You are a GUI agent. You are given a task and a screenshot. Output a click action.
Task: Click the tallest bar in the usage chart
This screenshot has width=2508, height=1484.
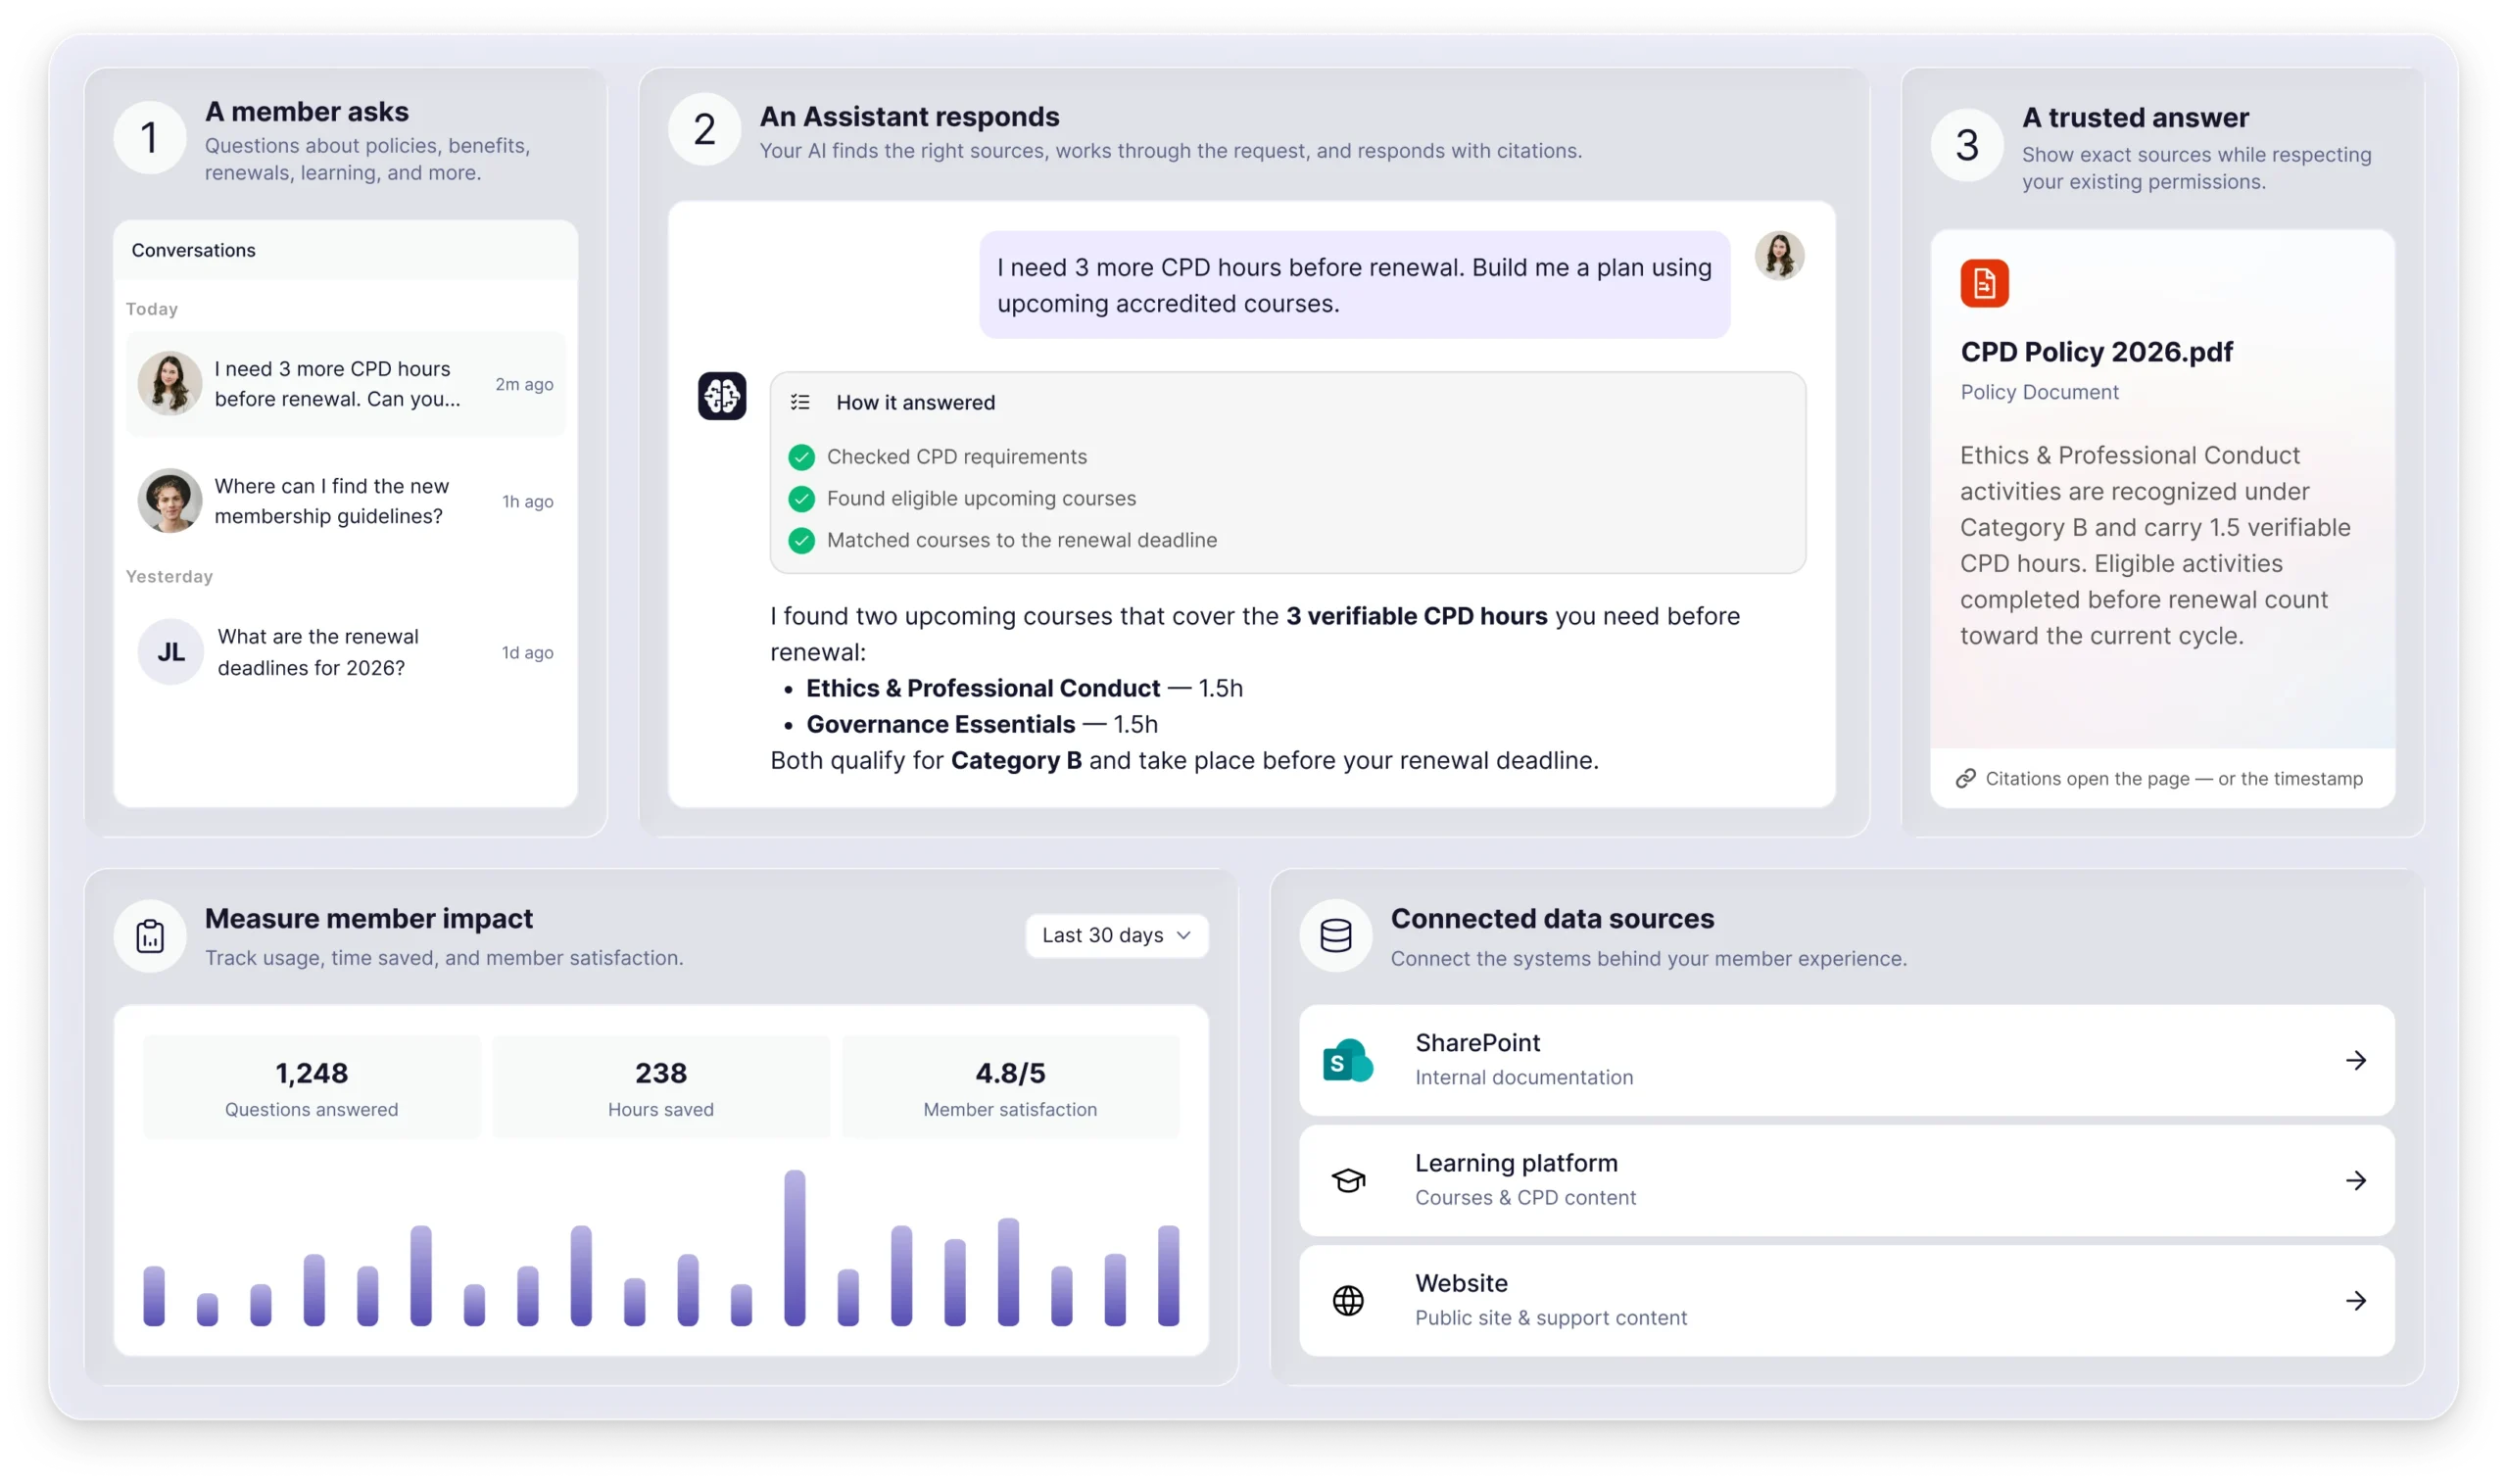coord(794,1247)
